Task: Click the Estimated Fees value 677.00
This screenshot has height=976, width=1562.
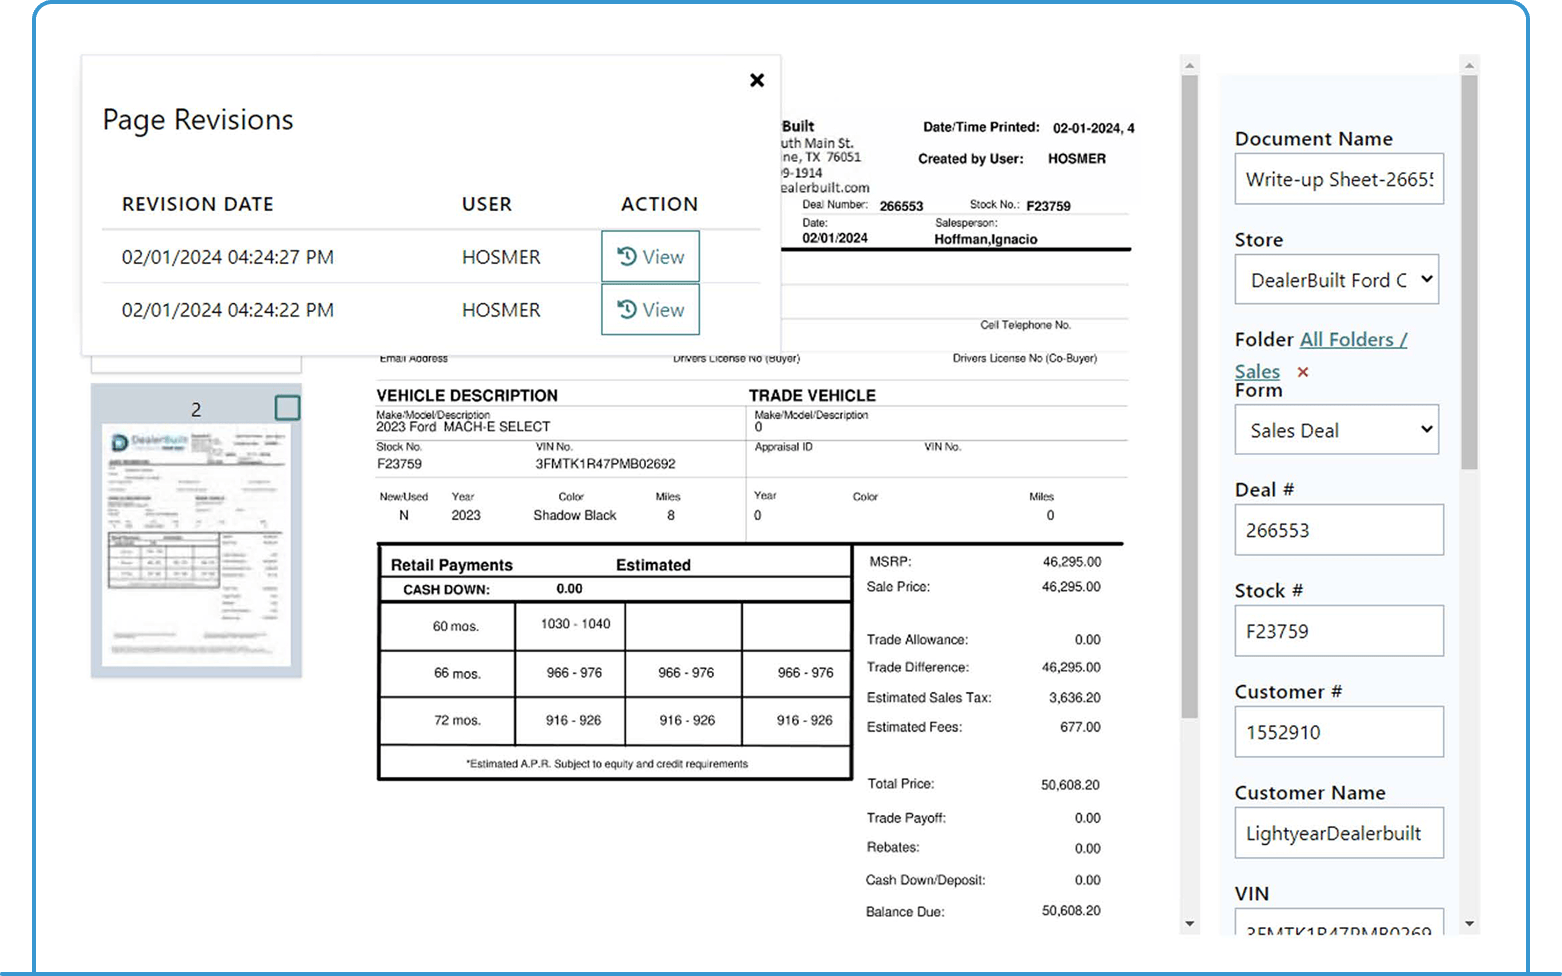Action: [x=1080, y=727]
